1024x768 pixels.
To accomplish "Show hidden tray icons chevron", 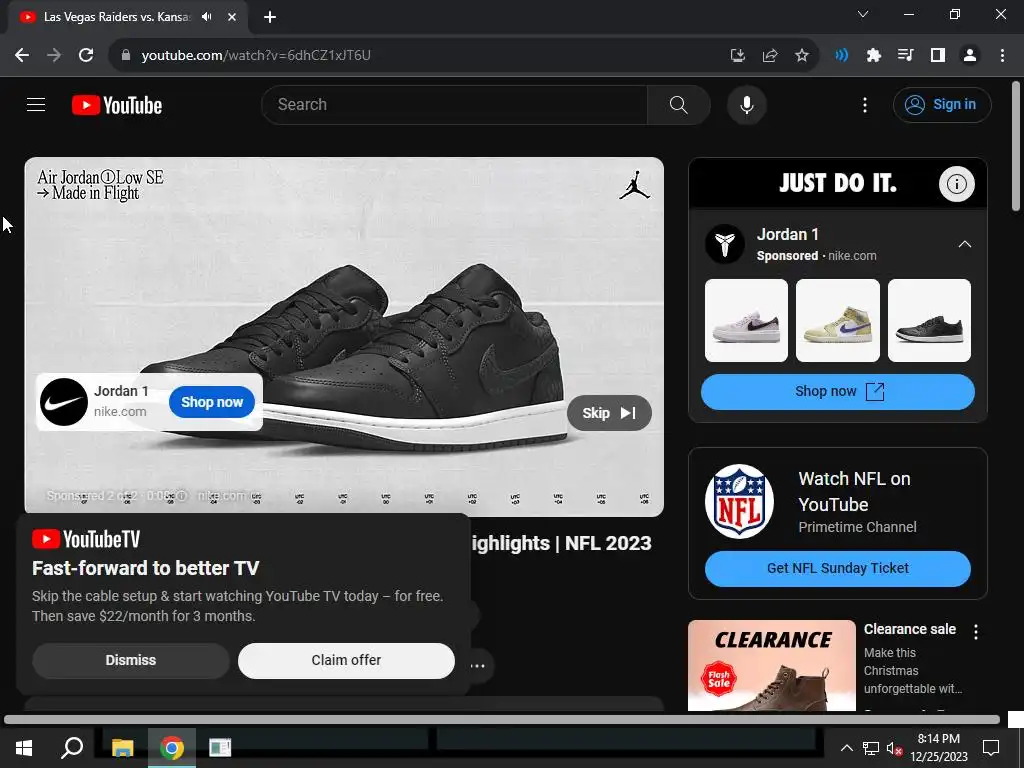I will pos(846,748).
